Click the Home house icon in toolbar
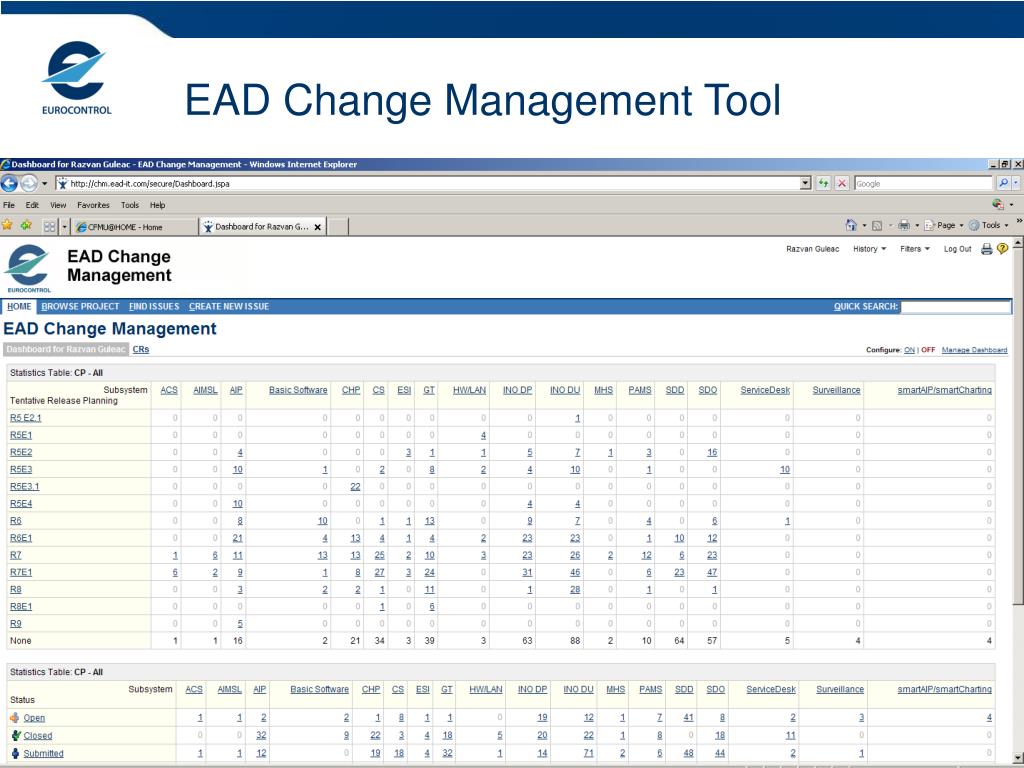The image size is (1024, 768). coord(851,225)
